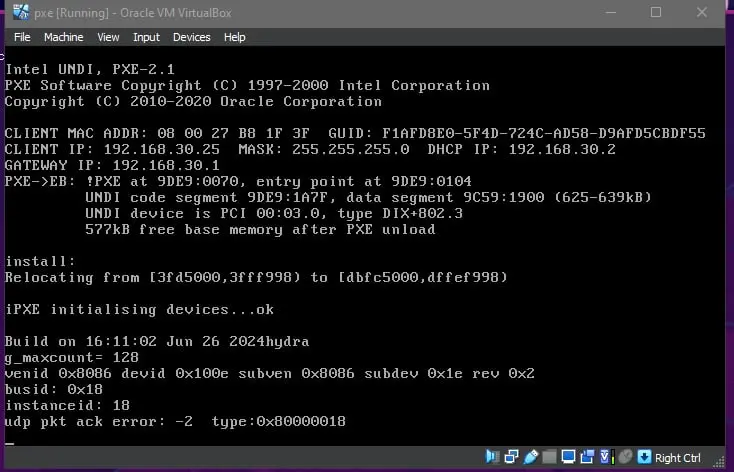Open the File menu
Viewport: 734px width, 472px height.
(22, 37)
